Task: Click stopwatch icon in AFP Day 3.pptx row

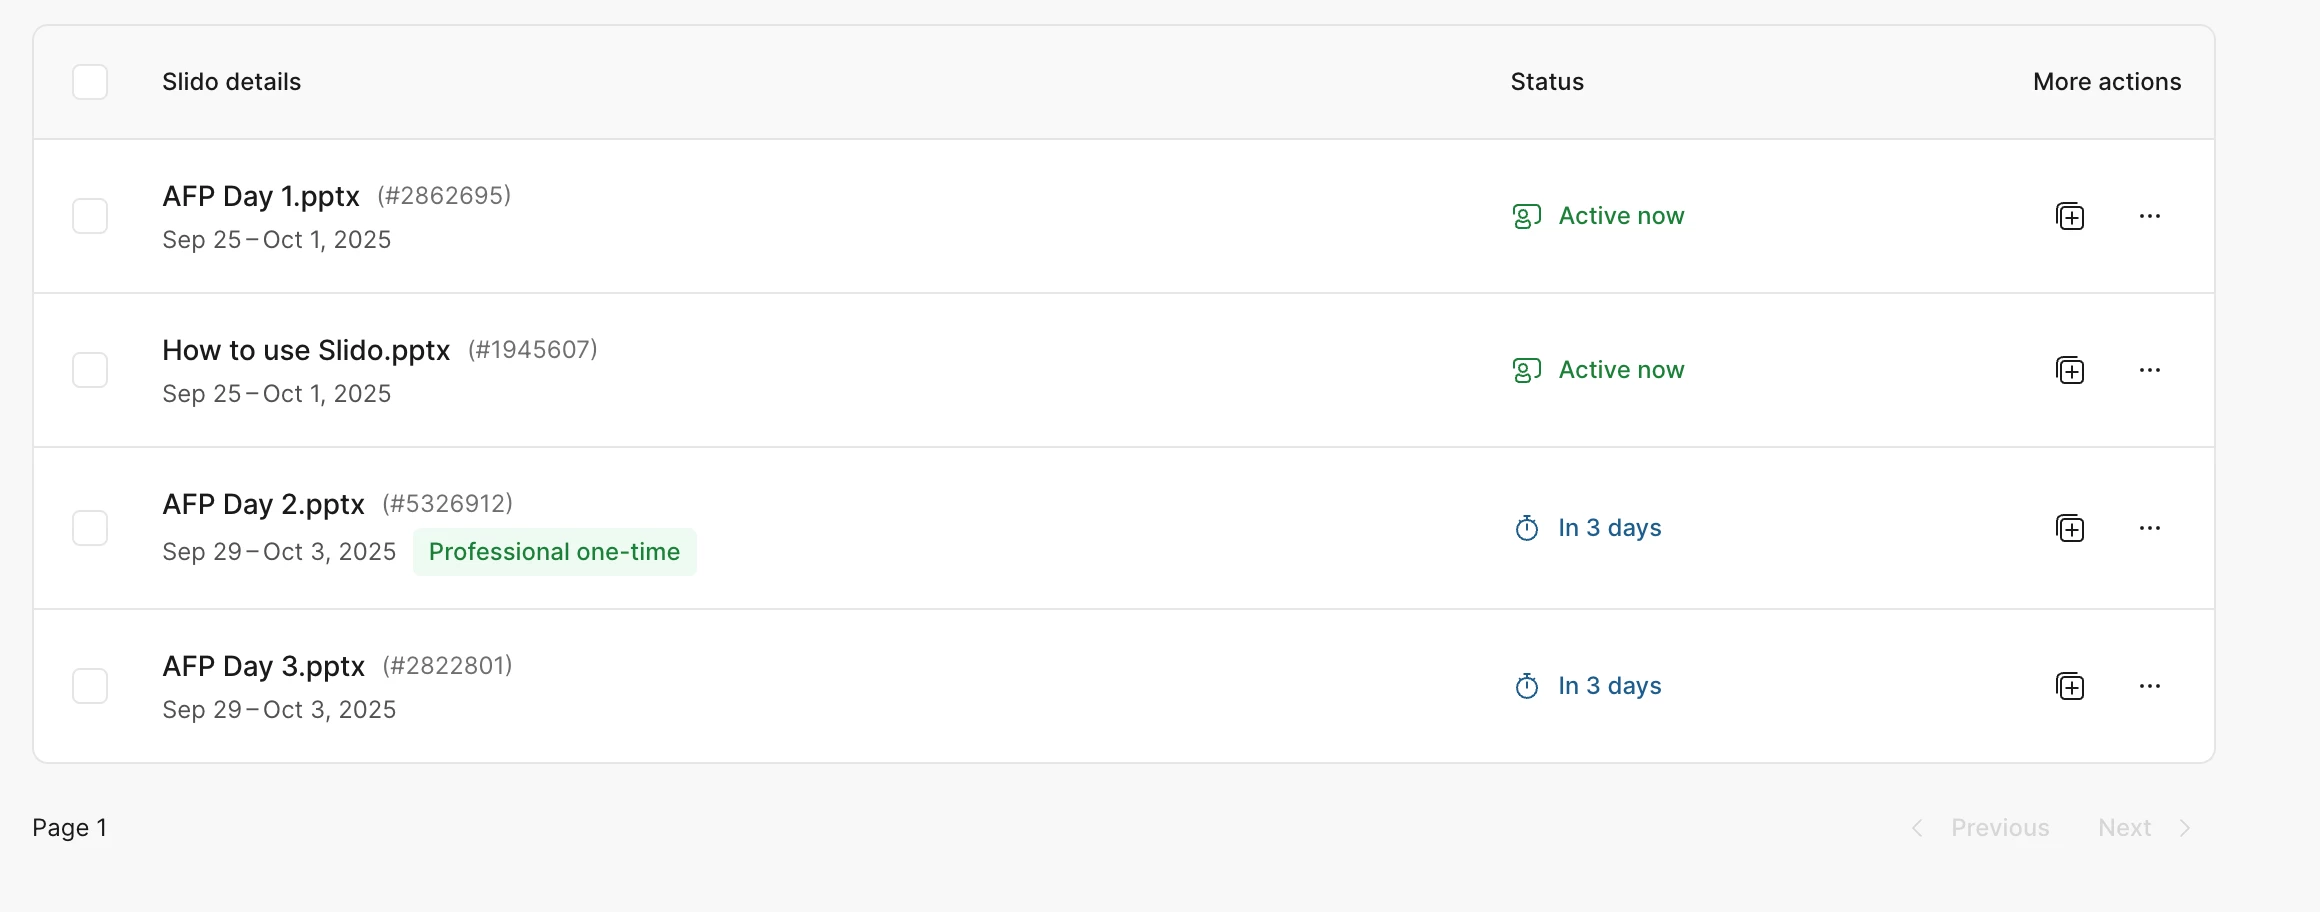Action: coord(1526,686)
